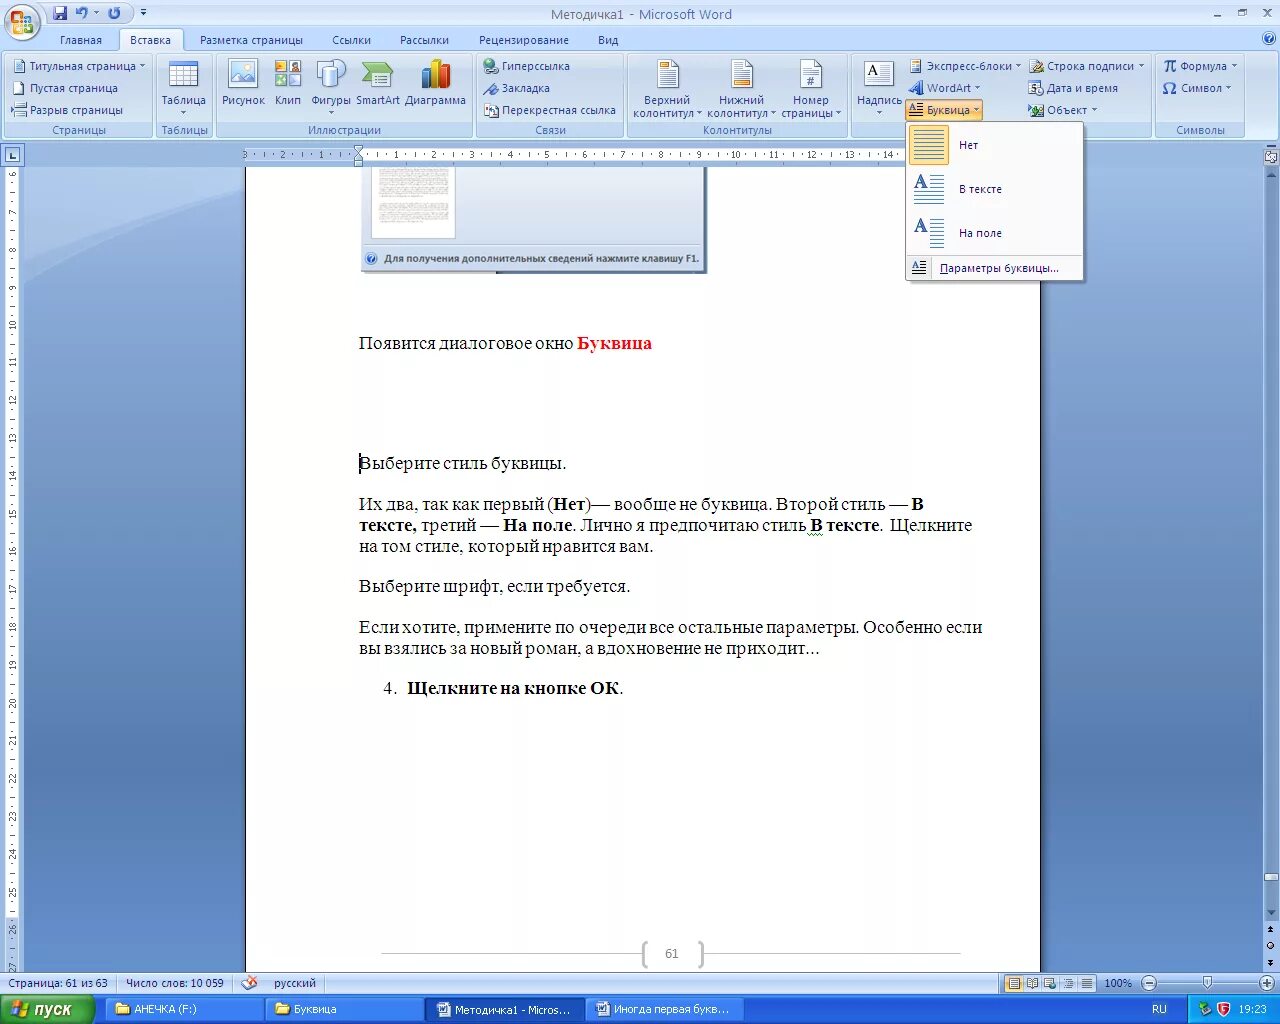Insert a SmartArt graphic
Screen dimensions: 1280x1024
coord(378,84)
